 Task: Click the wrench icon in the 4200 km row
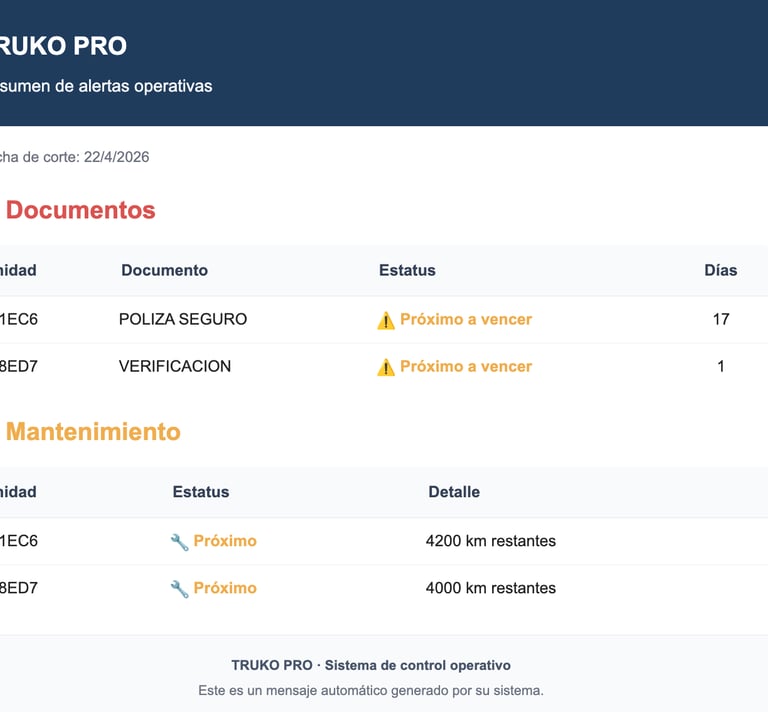180,542
